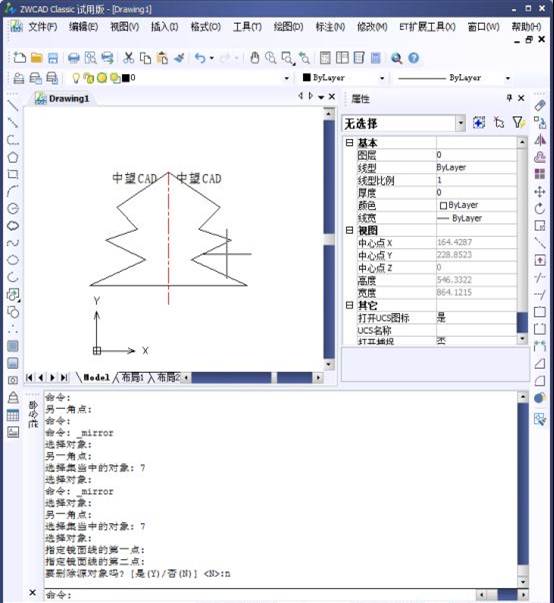
Task: Open the 无选择 object selection dropdown
Action: 460,123
